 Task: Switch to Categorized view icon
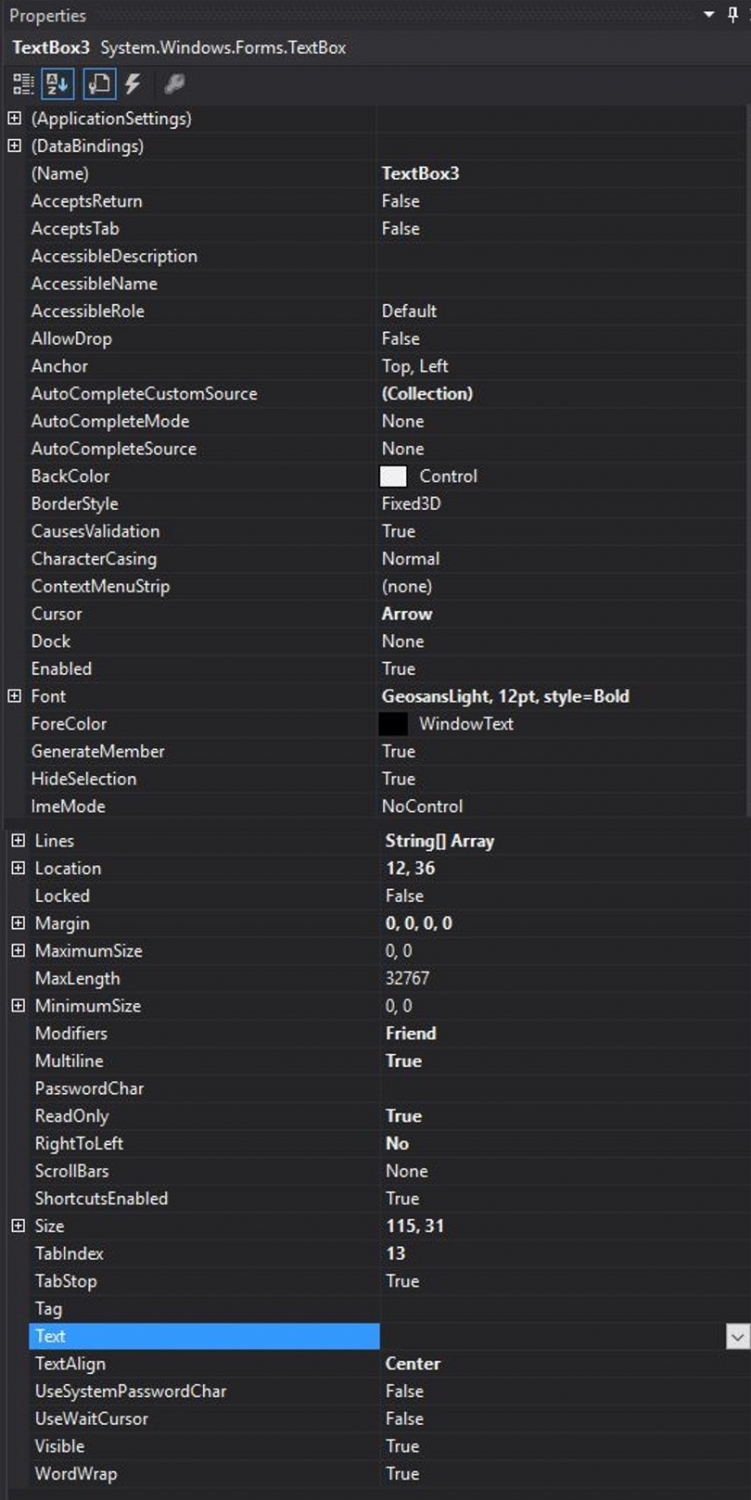pos(23,84)
